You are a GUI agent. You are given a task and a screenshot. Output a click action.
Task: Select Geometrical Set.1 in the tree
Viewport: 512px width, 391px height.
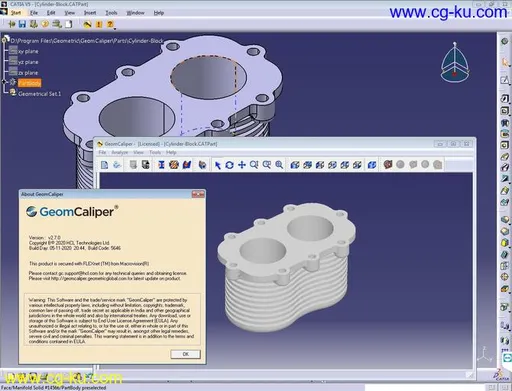(x=40, y=94)
